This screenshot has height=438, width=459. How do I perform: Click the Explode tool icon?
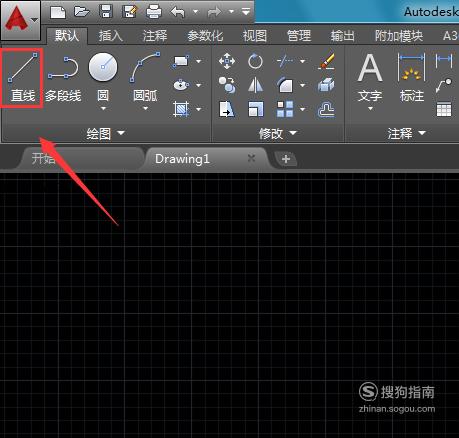(326, 85)
